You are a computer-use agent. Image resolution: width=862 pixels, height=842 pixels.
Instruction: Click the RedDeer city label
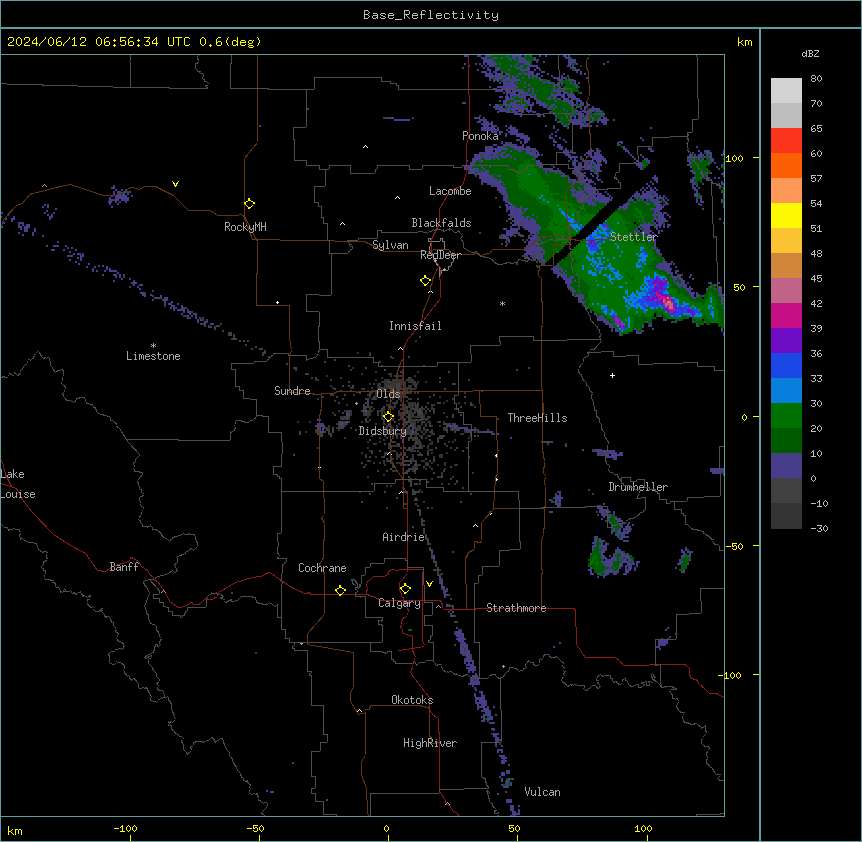[x=440, y=255]
